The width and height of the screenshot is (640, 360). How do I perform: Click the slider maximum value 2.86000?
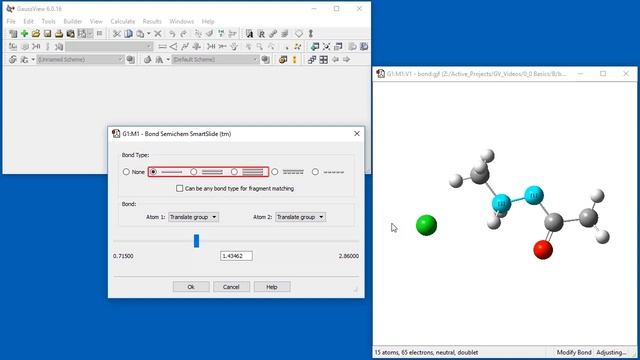tap(349, 256)
